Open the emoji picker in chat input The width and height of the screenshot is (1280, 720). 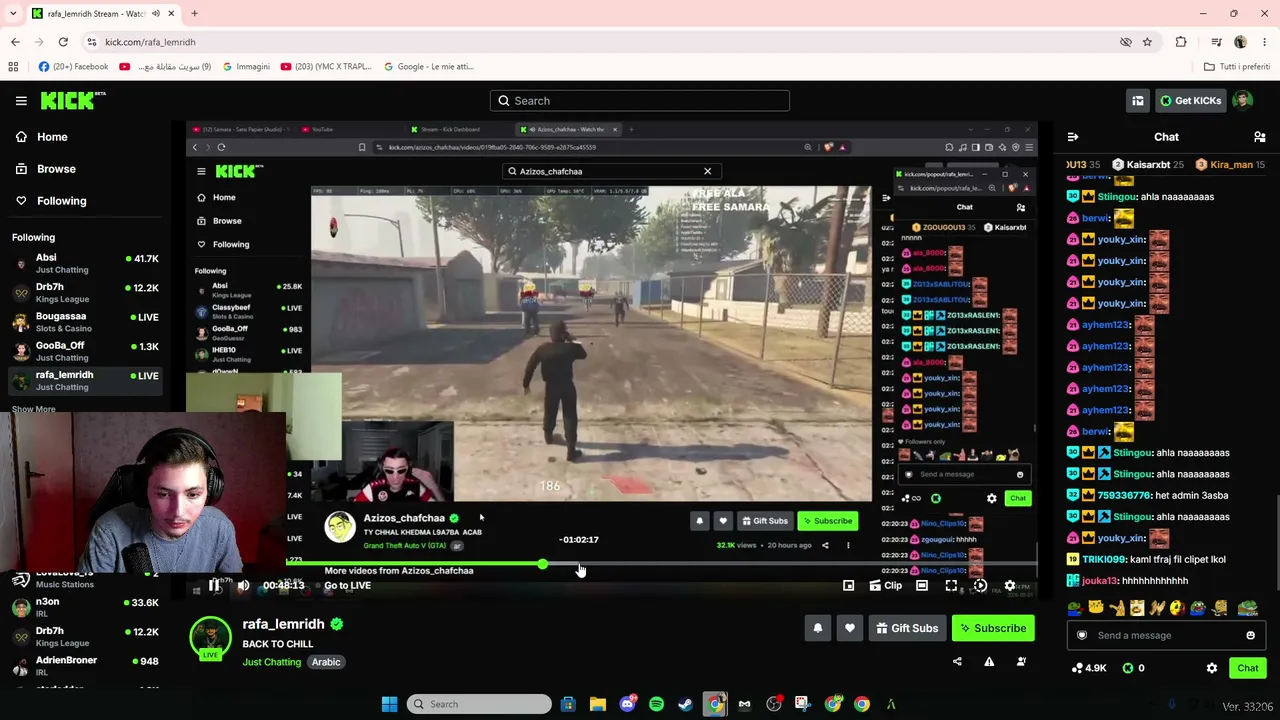(x=1250, y=635)
